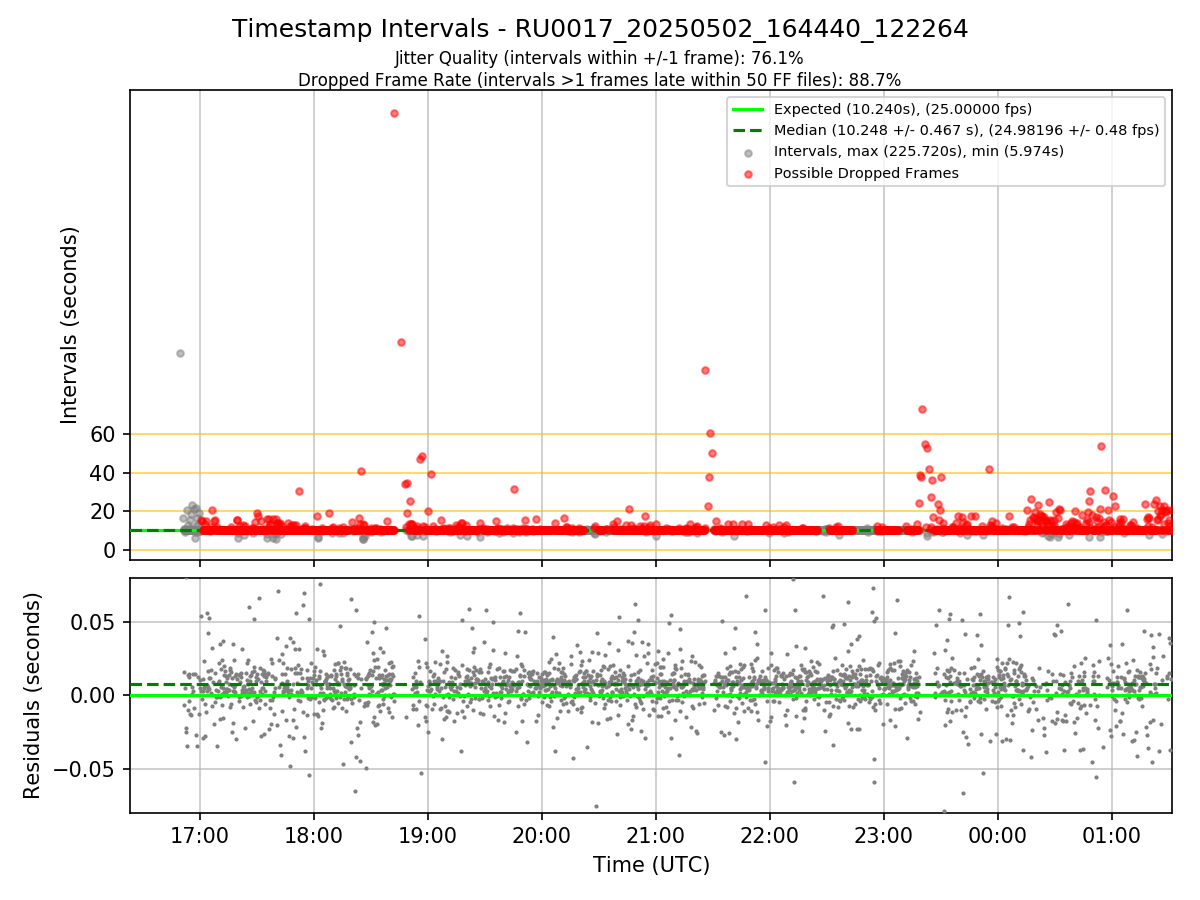
Task: Click the y-axis tick label '40'
Action: coord(104,473)
